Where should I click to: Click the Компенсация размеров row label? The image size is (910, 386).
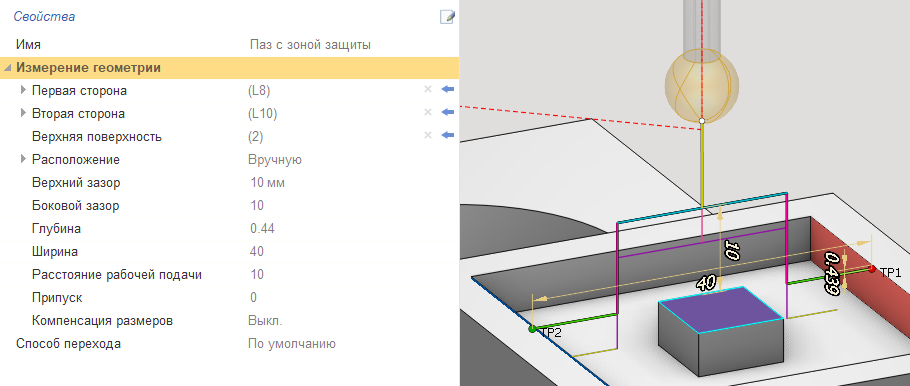click(x=103, y=320)
